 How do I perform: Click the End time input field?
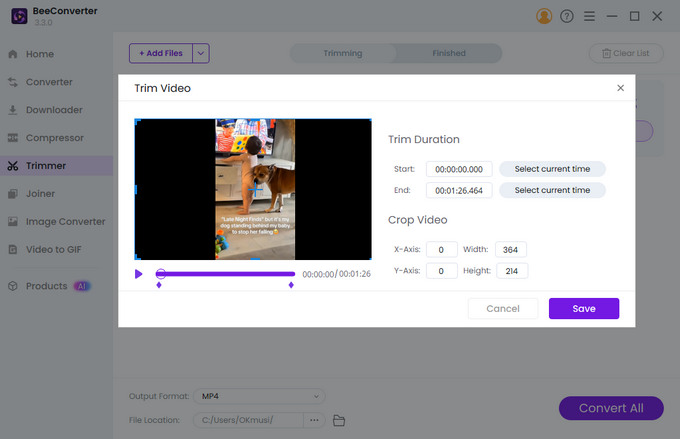click(459, 190)
